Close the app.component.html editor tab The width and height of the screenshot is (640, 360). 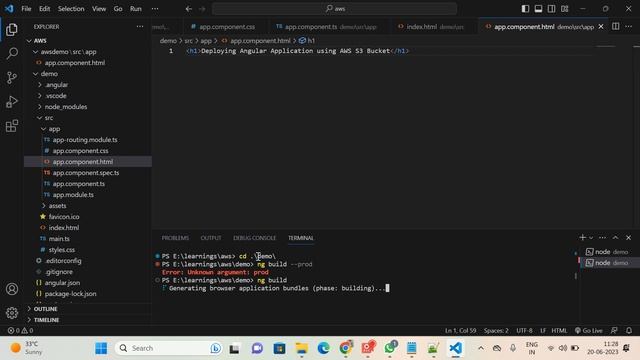pos(601,27)
